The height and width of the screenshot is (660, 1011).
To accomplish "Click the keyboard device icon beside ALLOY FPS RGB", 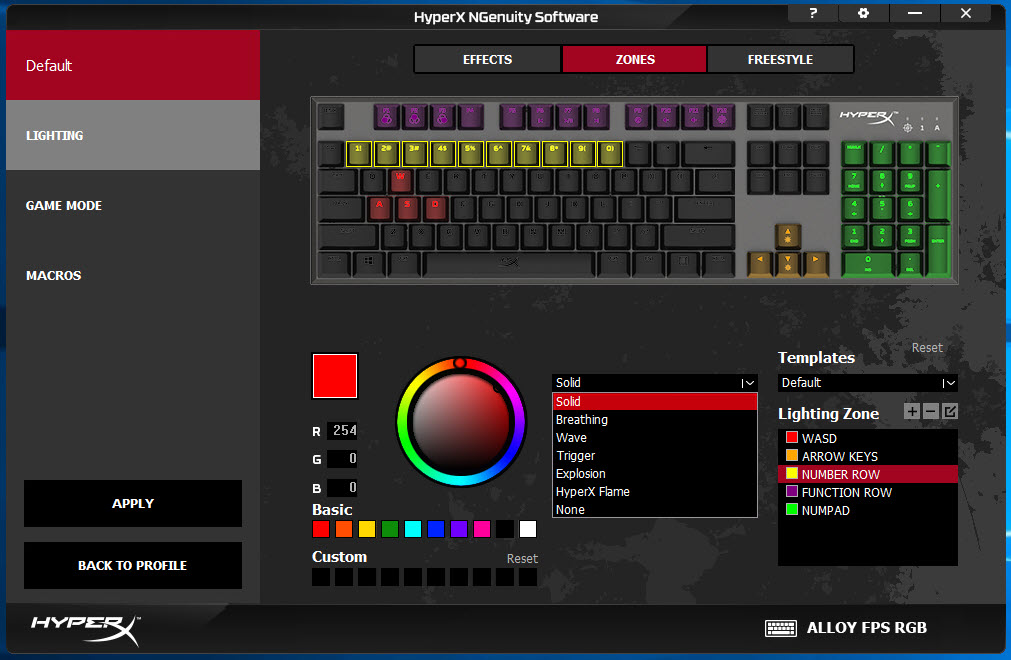I will [780, 628].
